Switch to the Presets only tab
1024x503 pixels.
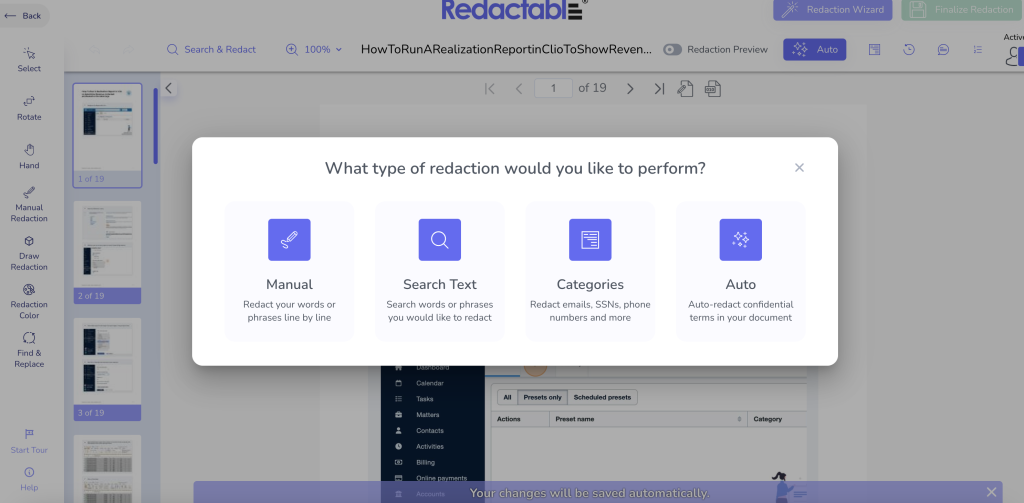tap(542, 397)
